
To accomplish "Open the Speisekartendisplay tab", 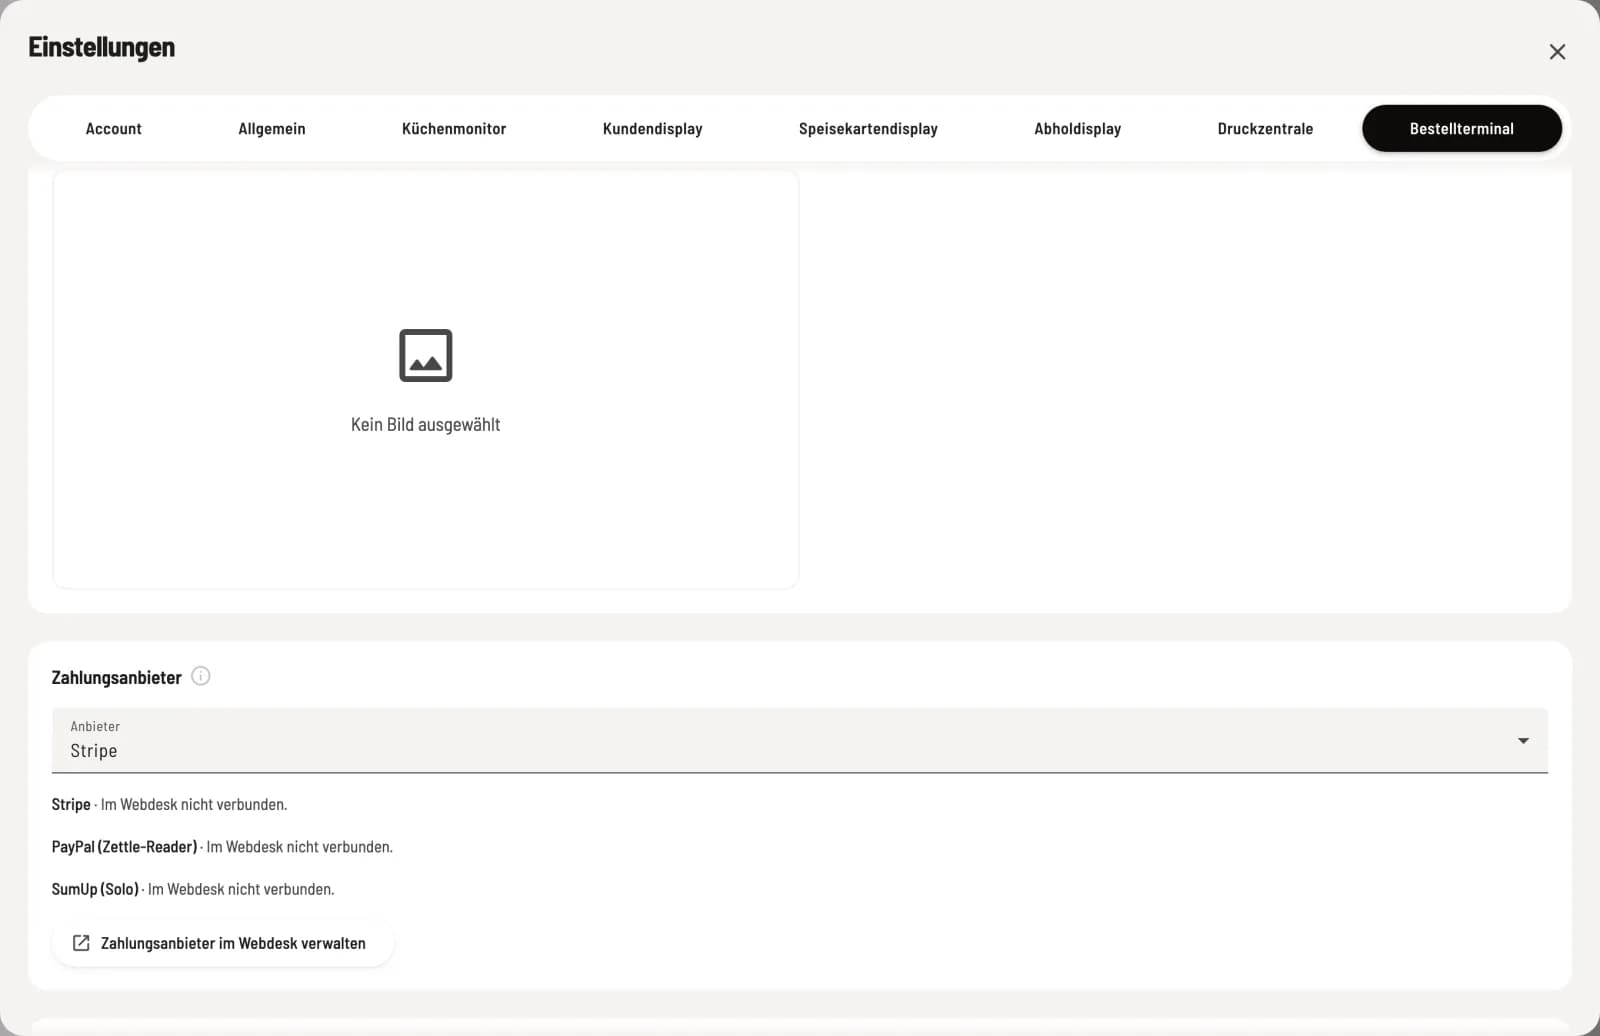I will (868, 129).
